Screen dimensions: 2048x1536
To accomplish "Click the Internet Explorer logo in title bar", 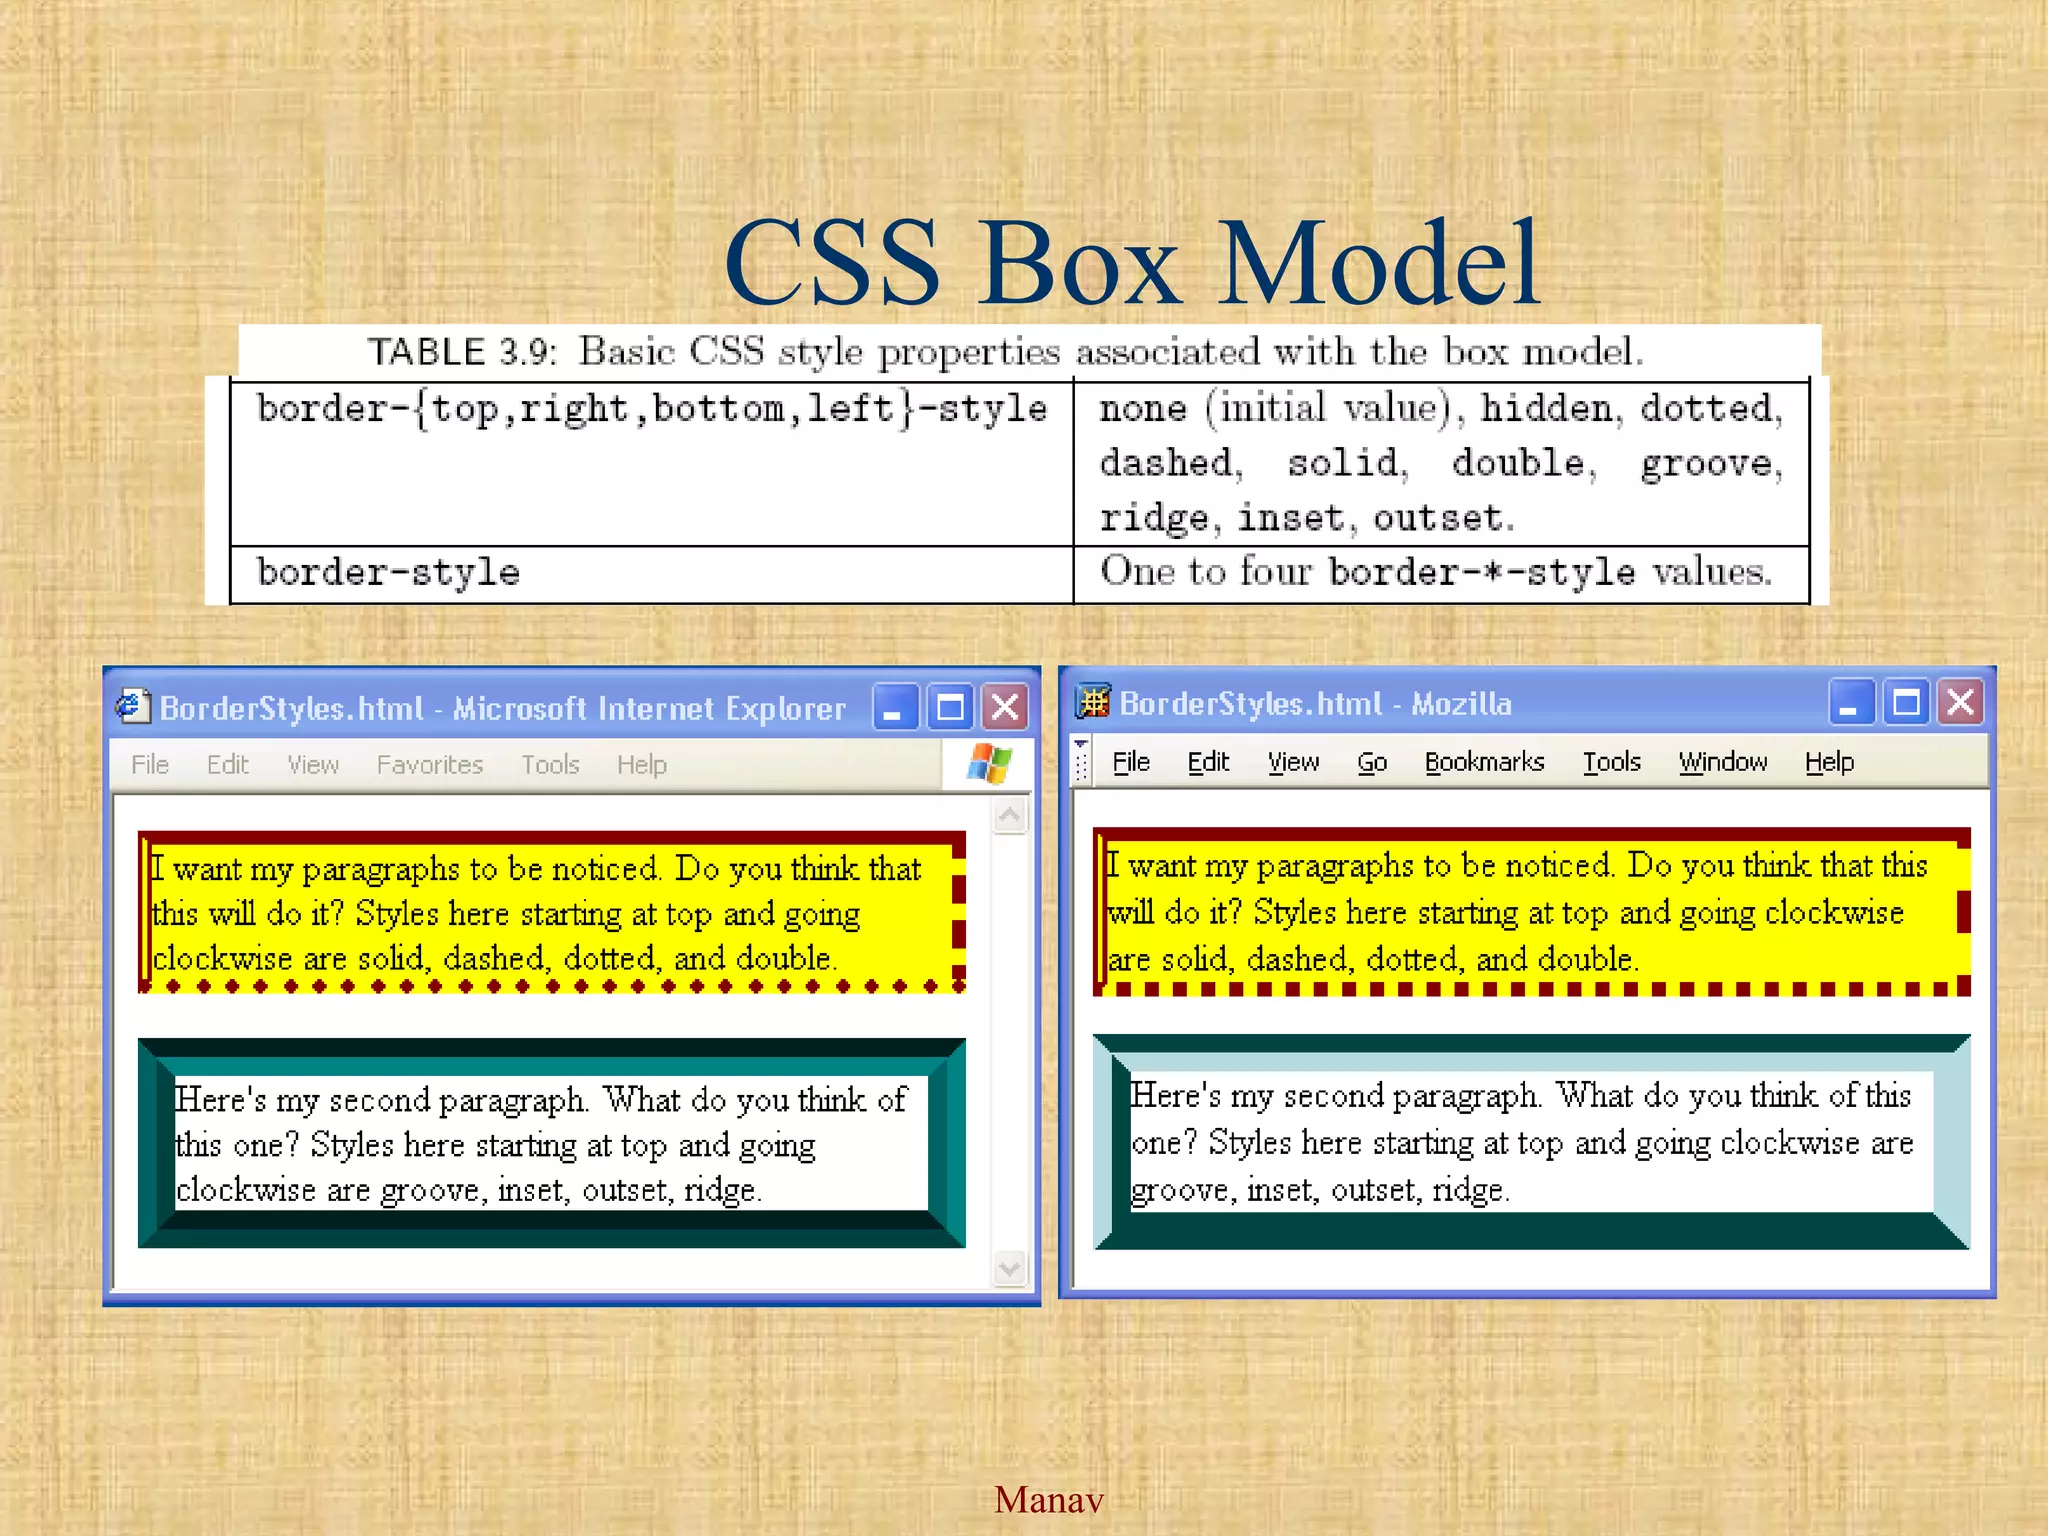I will click(132, 706).
